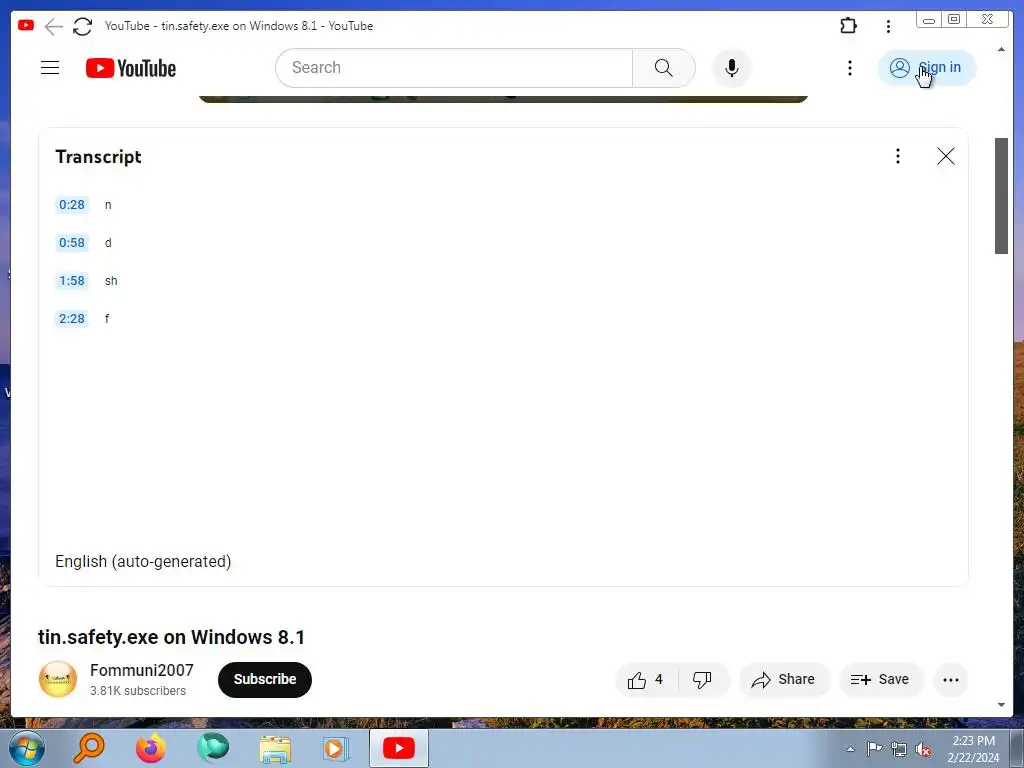Open the YouTube hamburger guide menu
The height and width of the screenshot is (768, 1024).
(x=50, y=68)
